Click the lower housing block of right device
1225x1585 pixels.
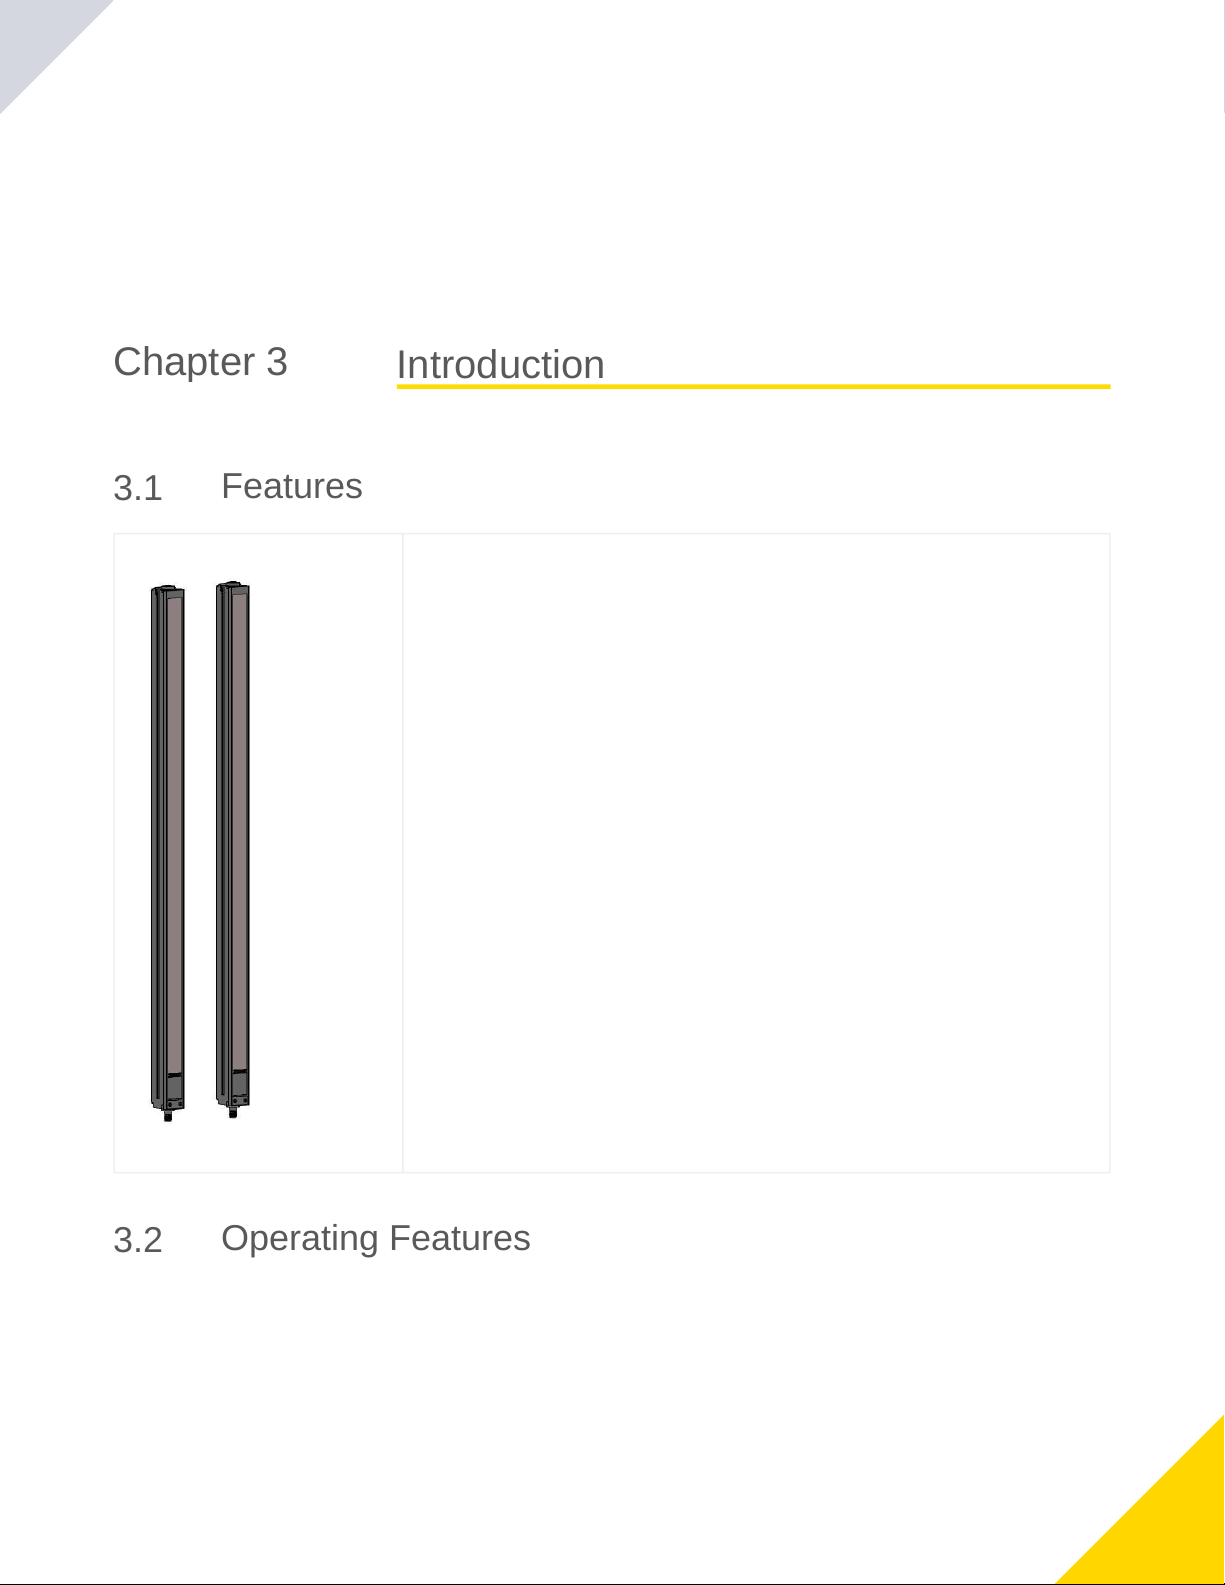click(x=239, y=1084)
